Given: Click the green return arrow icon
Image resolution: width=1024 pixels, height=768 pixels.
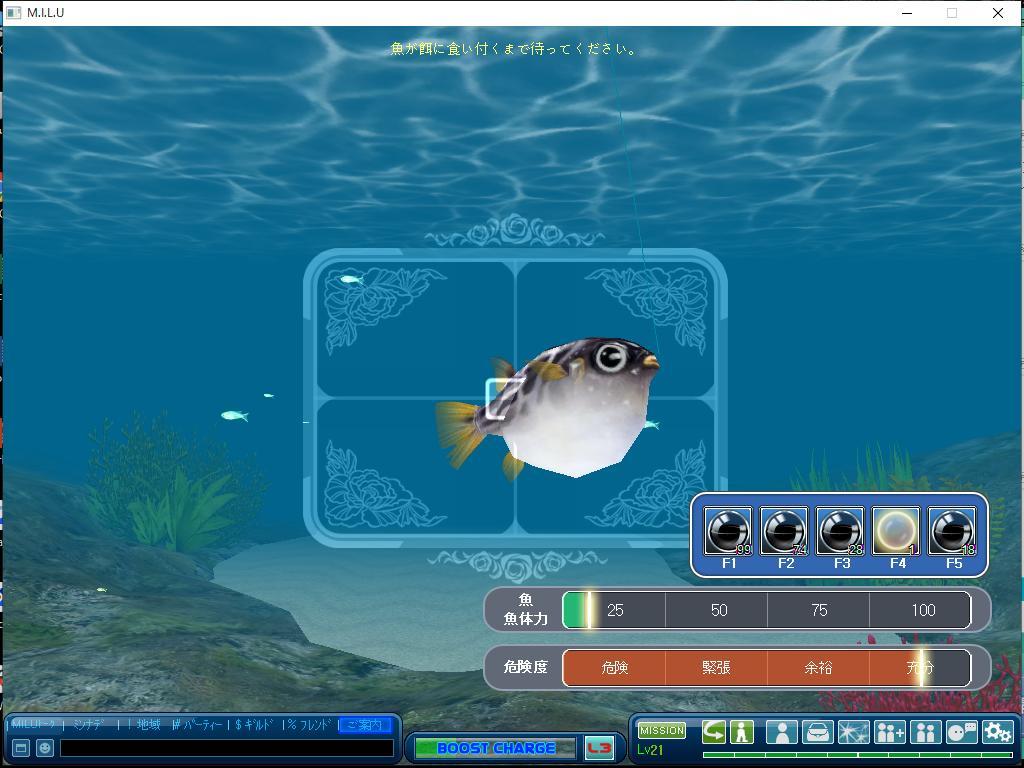Looking at the screenshot, I should pyautogui.click(x=713, y=732).
